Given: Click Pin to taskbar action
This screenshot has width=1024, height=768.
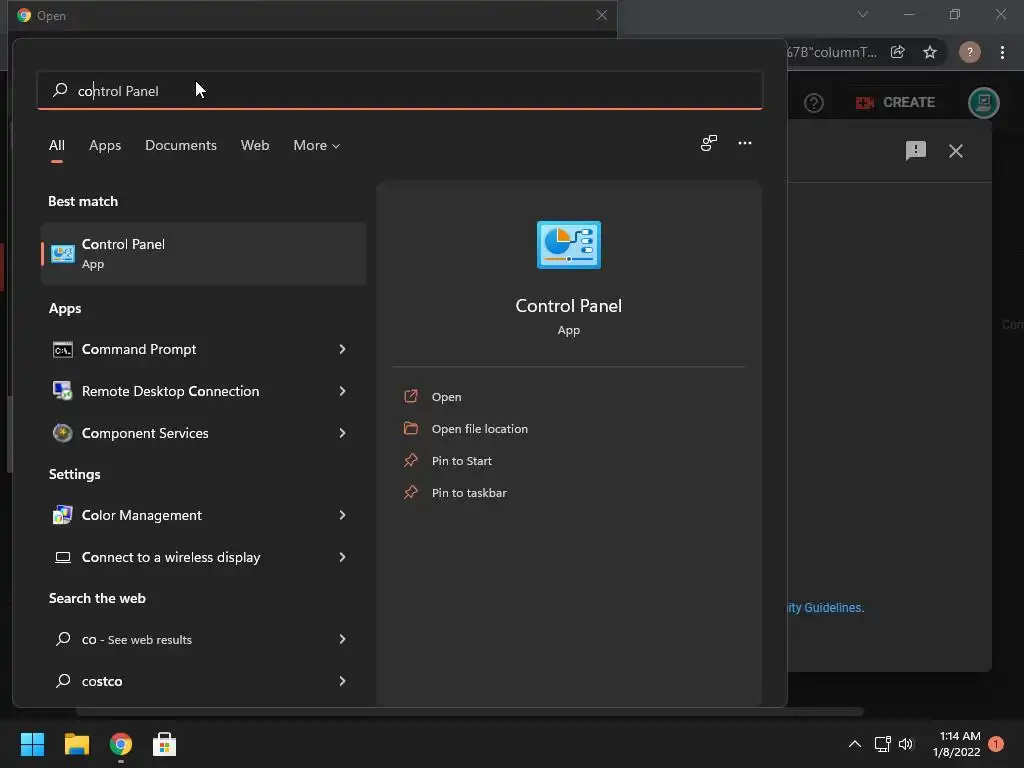Looking at the screenshot, I should (x=469, y=492).
